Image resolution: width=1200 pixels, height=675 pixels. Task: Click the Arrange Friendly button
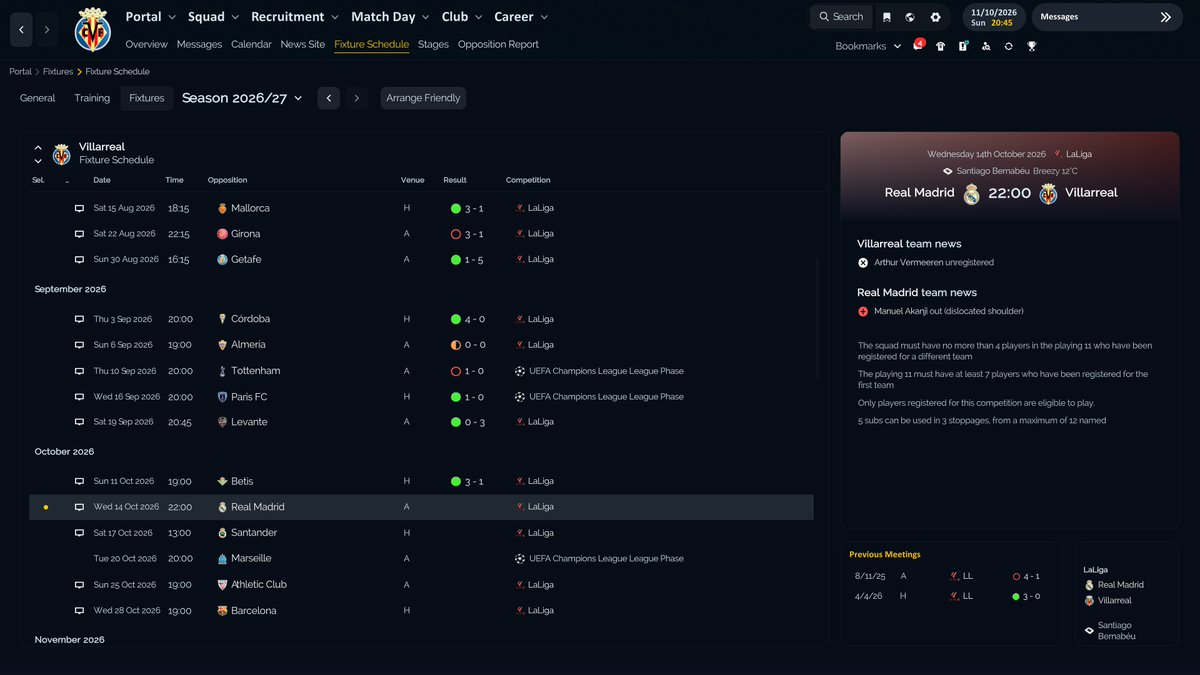[x=423, y=98]
